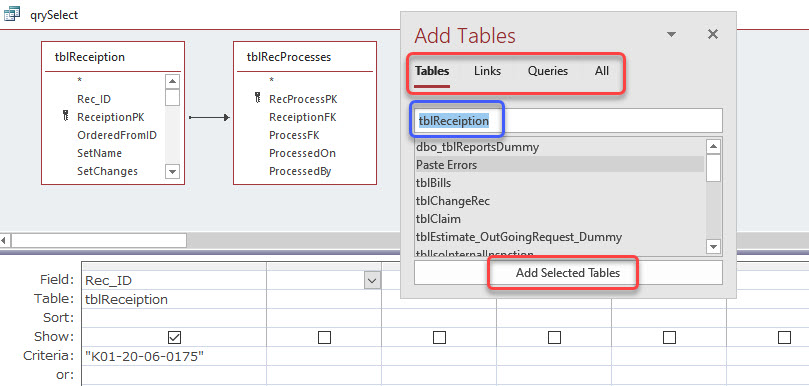Viewport: 809px width, 386px height.
Task: Click the ReceiptionPK primary key icon
Action: point(66,117)
